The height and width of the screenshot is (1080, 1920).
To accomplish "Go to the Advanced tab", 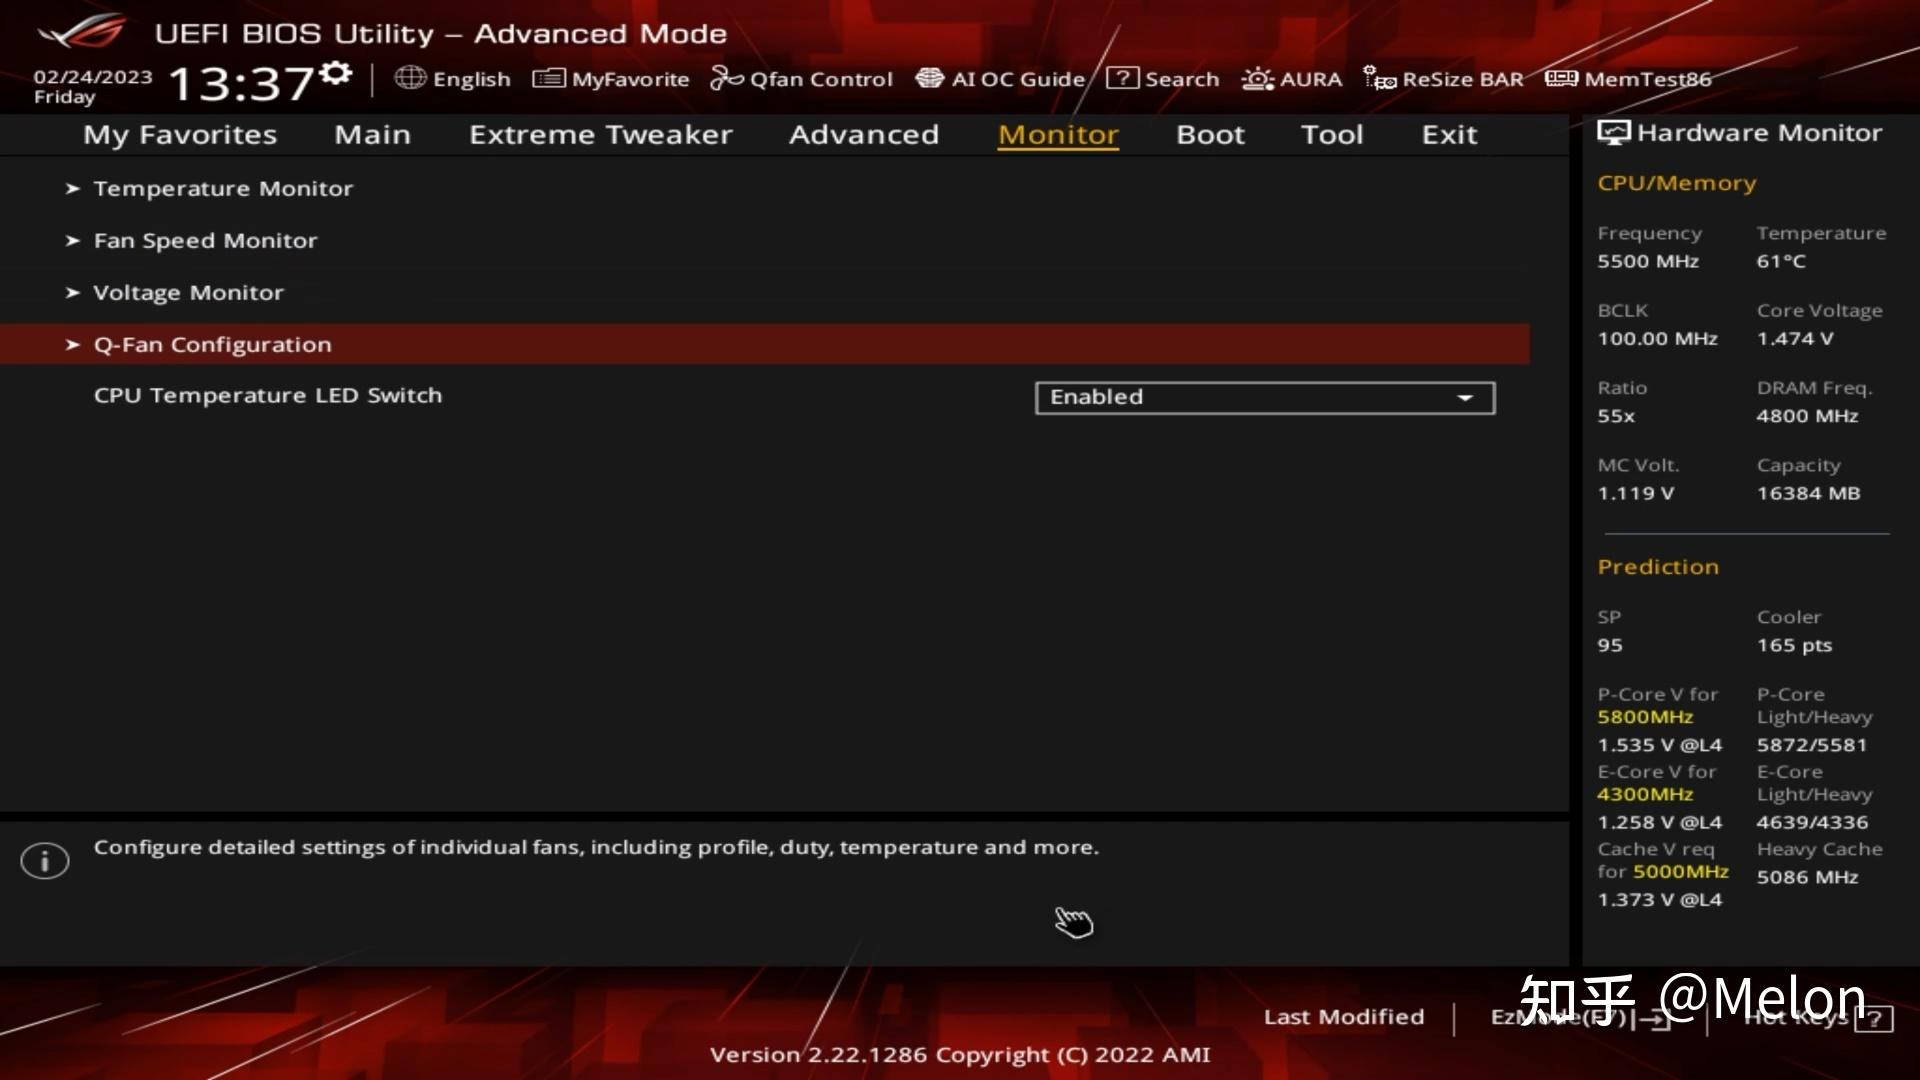I will [x=864, y=134].
